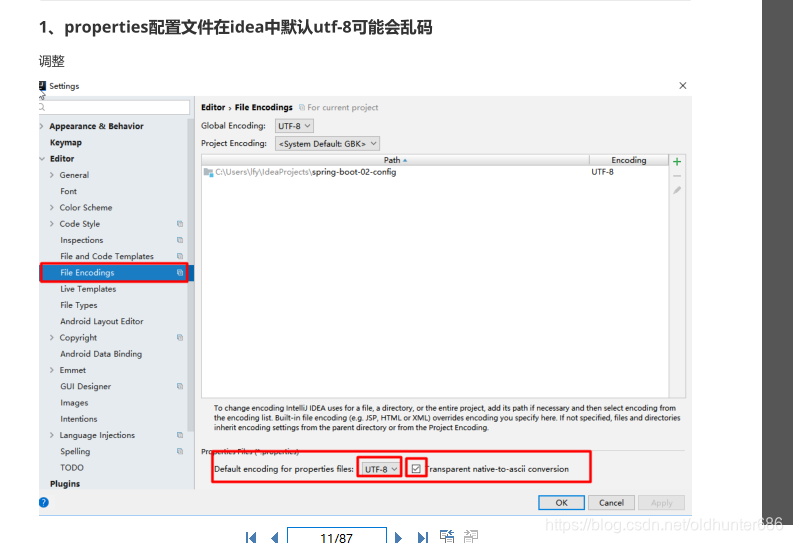Select Keymap in settings tree
The image size is (793, 543).
coord(66,143)
